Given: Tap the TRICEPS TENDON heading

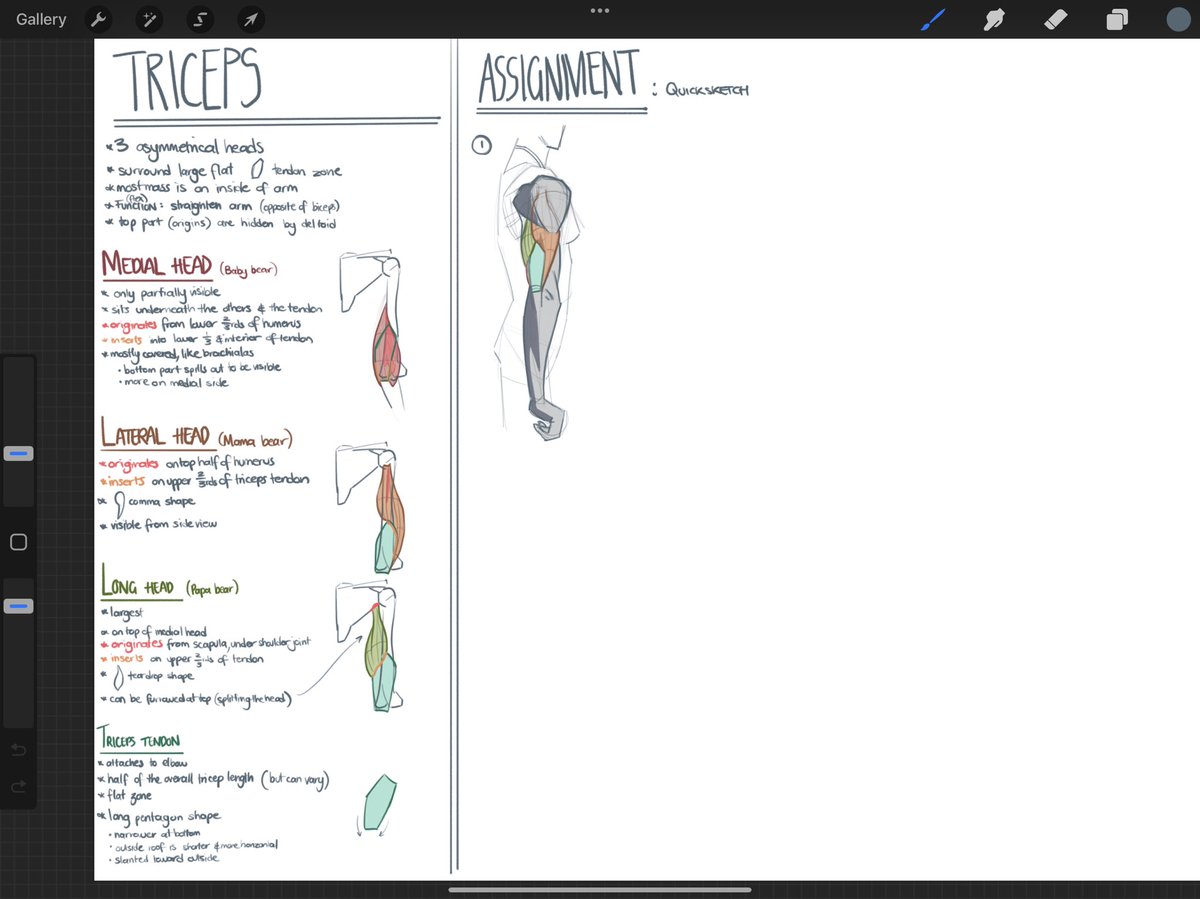Looking at the screenshot, I should click(x=139, y=740).
